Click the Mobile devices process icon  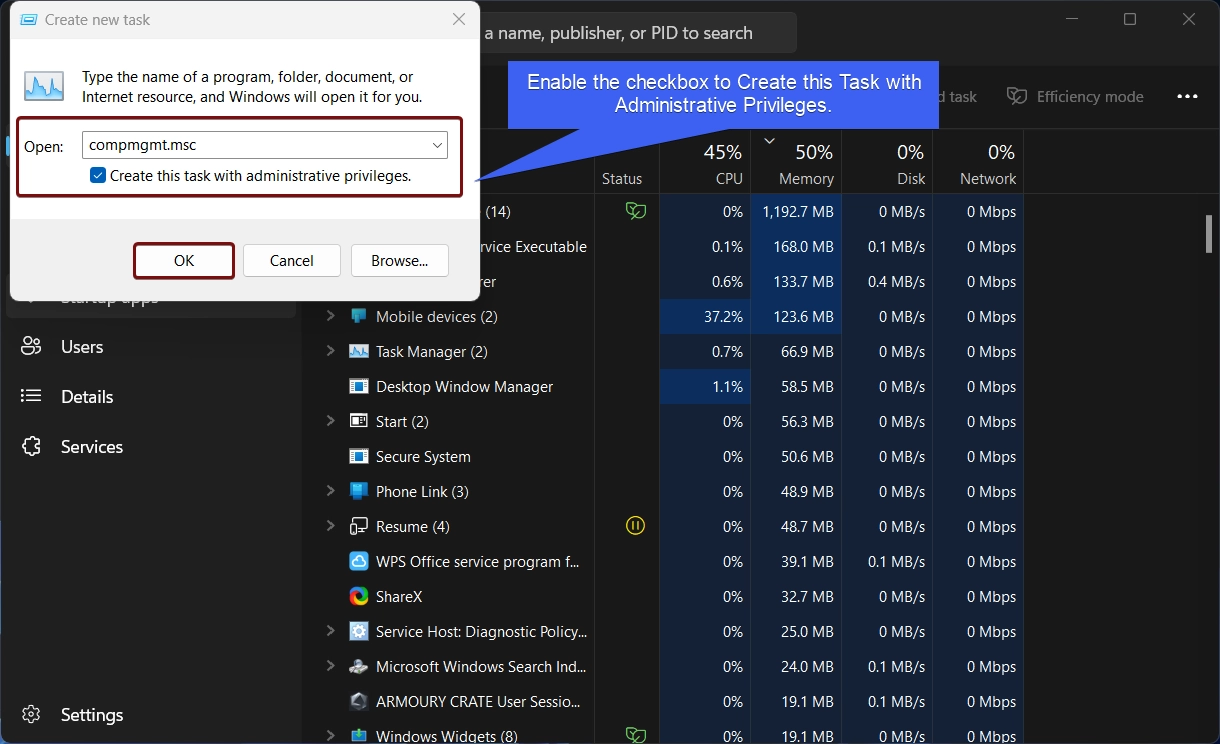click(x=359, y=317)
